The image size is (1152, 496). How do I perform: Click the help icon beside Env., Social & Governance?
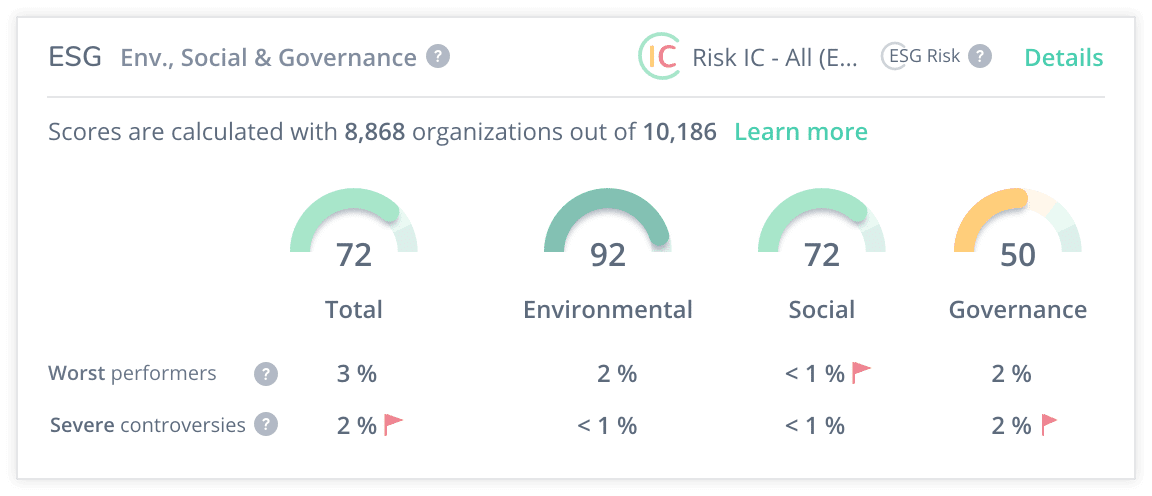tap(438, 57)
